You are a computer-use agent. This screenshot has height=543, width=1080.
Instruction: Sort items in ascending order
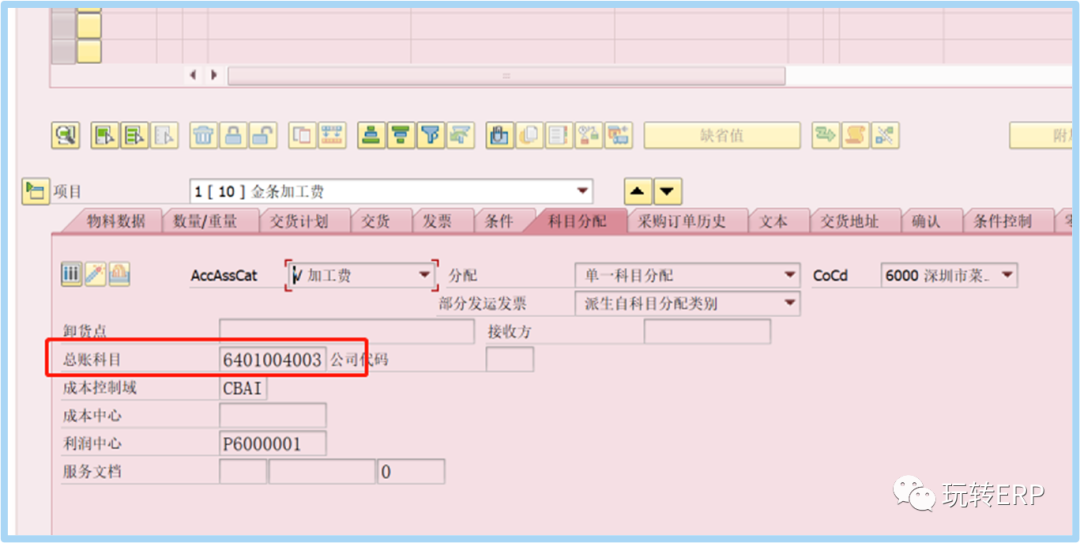372,136
